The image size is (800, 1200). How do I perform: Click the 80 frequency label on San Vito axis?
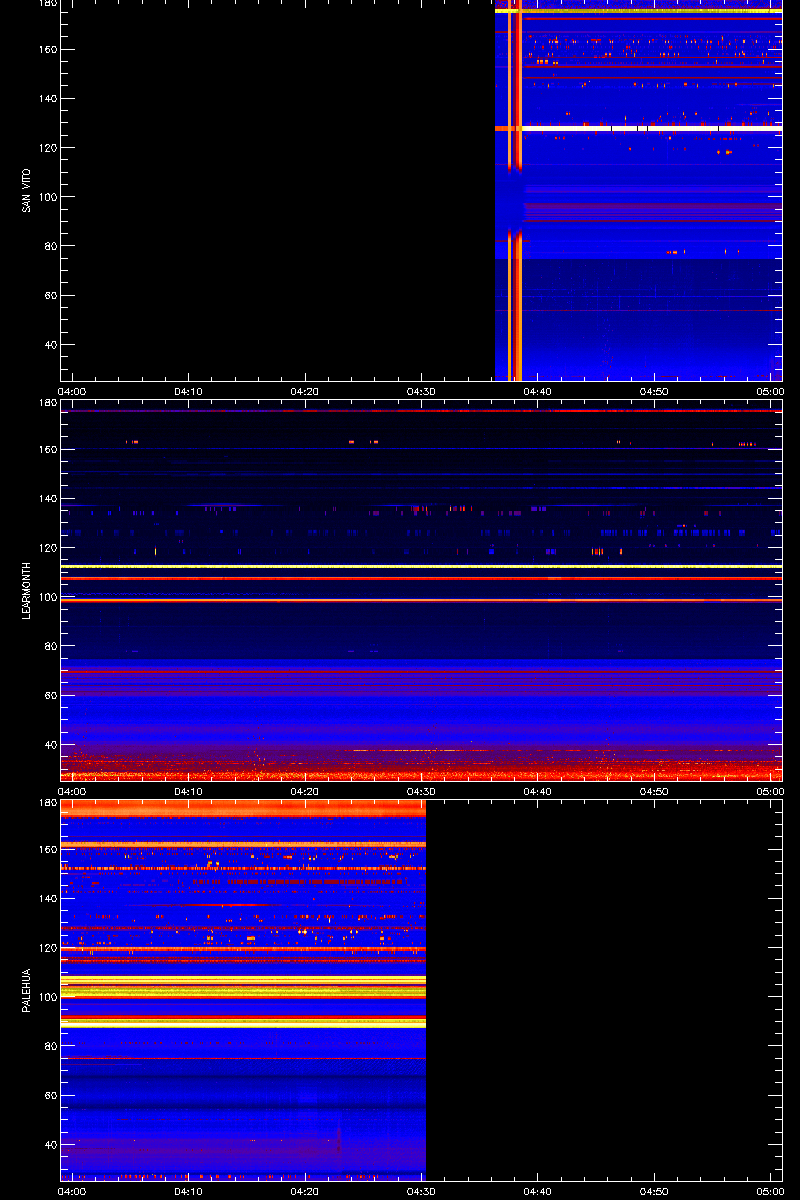(51, 246)
